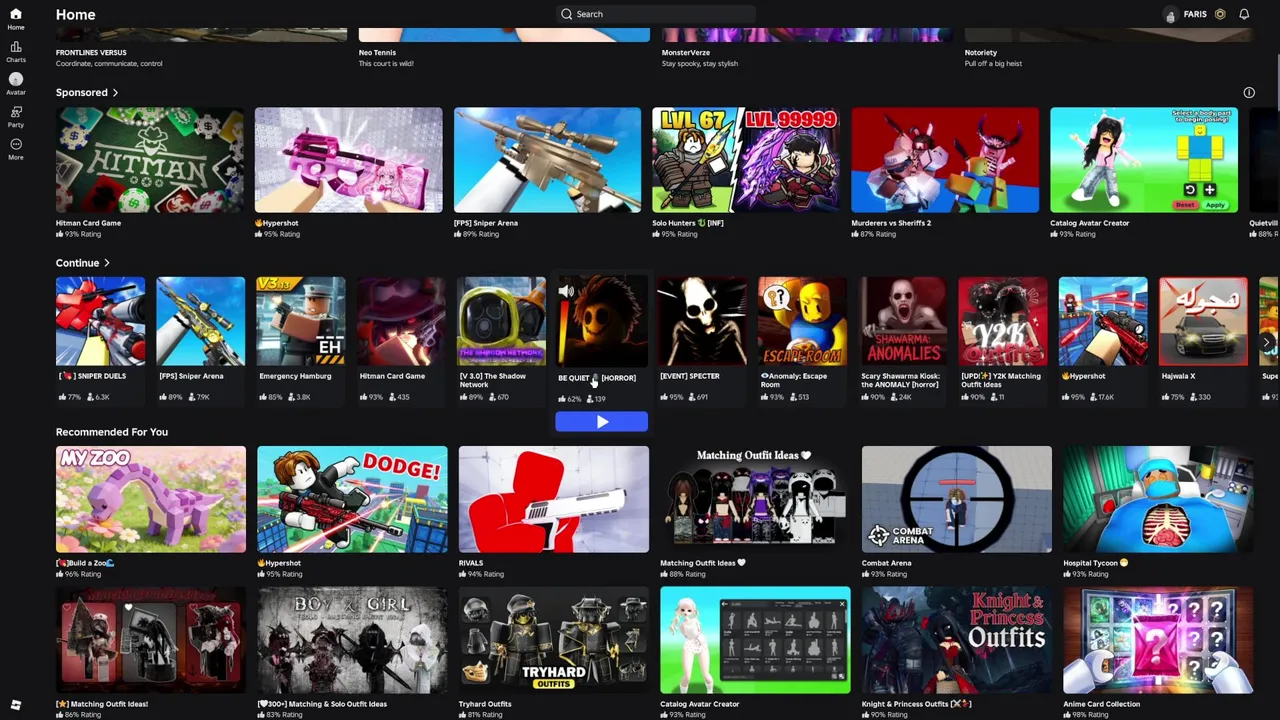Viewport: 1280px width, 720px height.
Task: Open Murderers vs Sheriffs 2 card
Action: [x=944, y=160]
